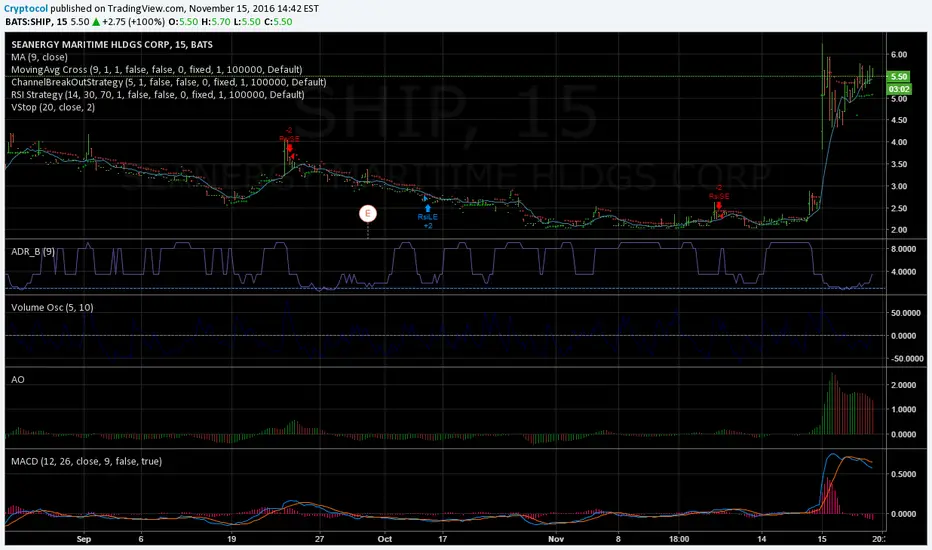
Task: Click the red RsiSE arrow near September 27
Action: point(289,147)
